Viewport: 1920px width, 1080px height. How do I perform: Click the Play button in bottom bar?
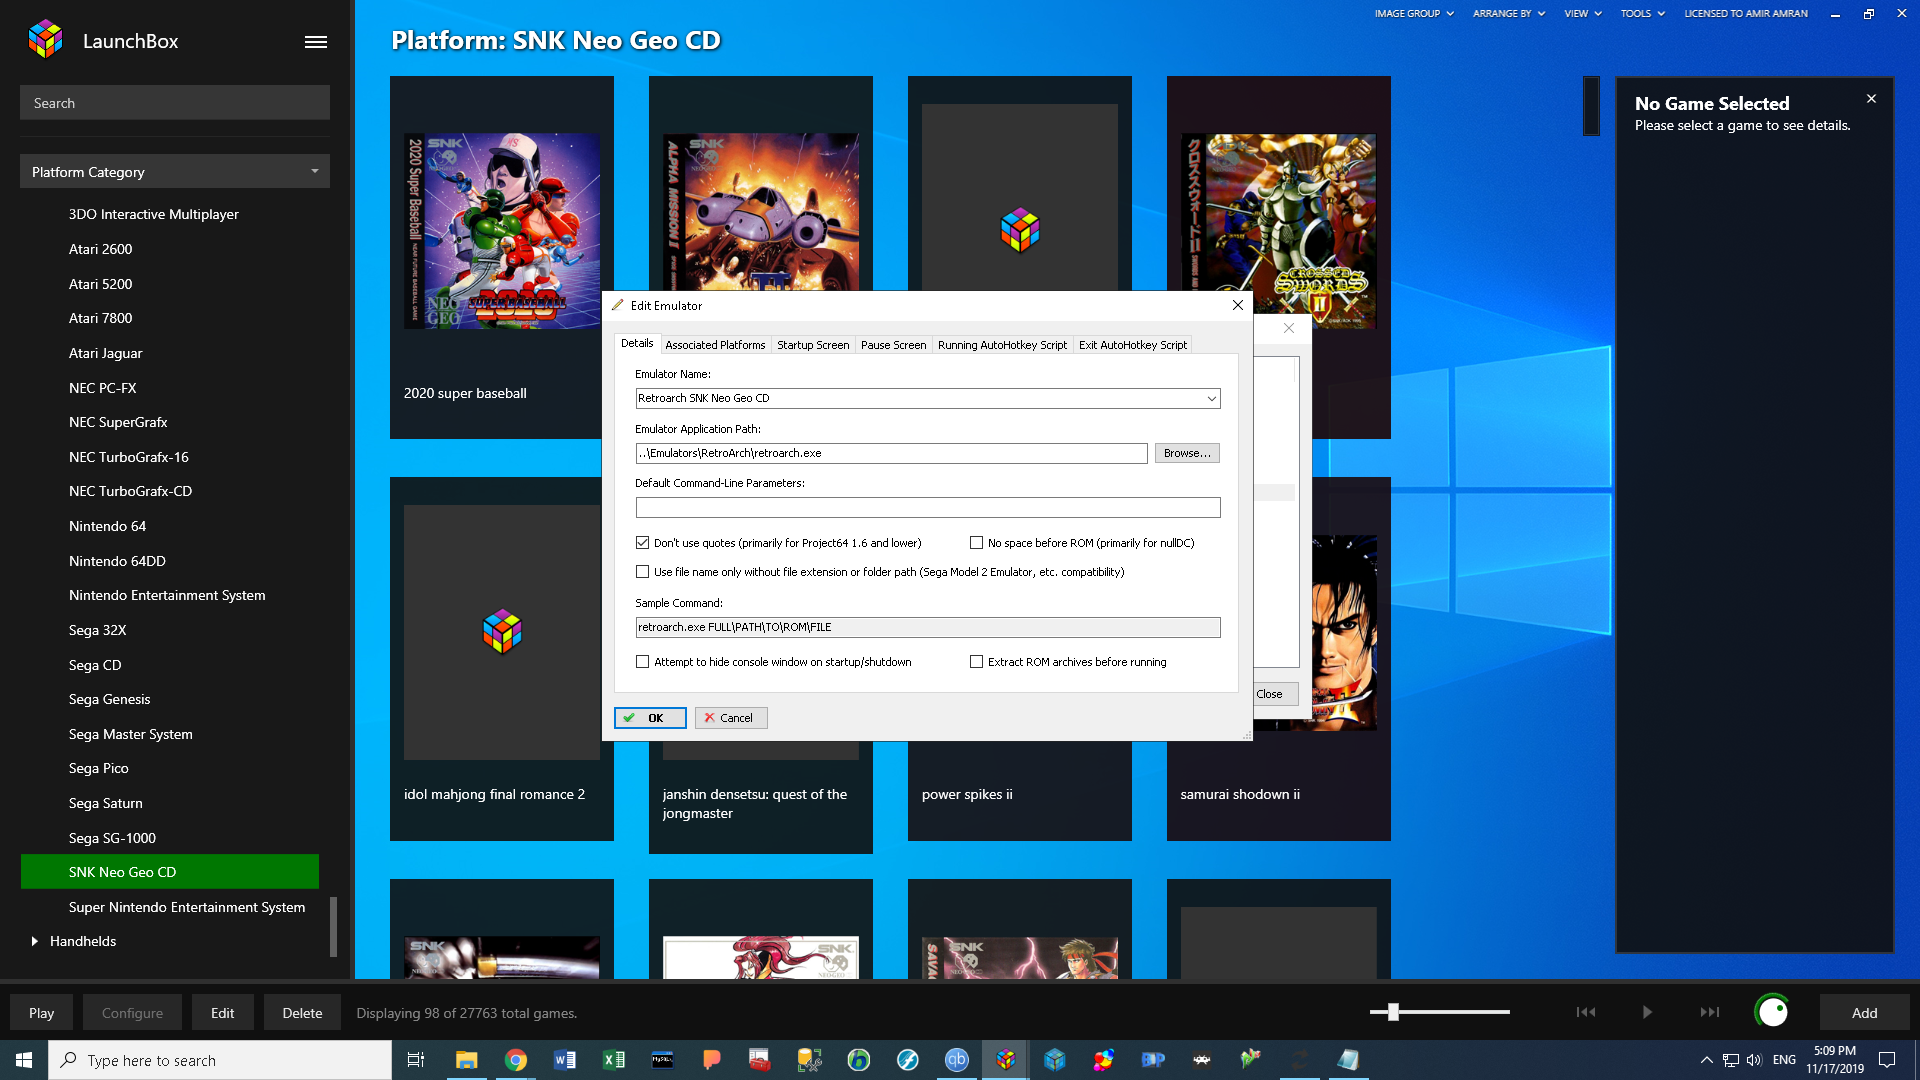41,1013
